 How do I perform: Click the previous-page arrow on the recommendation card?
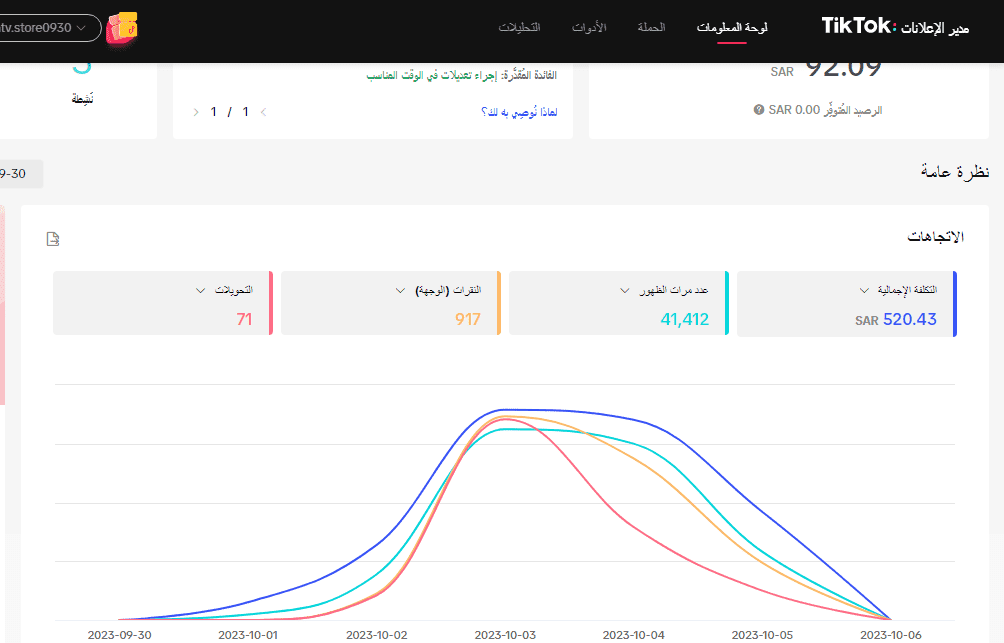pyautogui.click(x=263, y=112)
